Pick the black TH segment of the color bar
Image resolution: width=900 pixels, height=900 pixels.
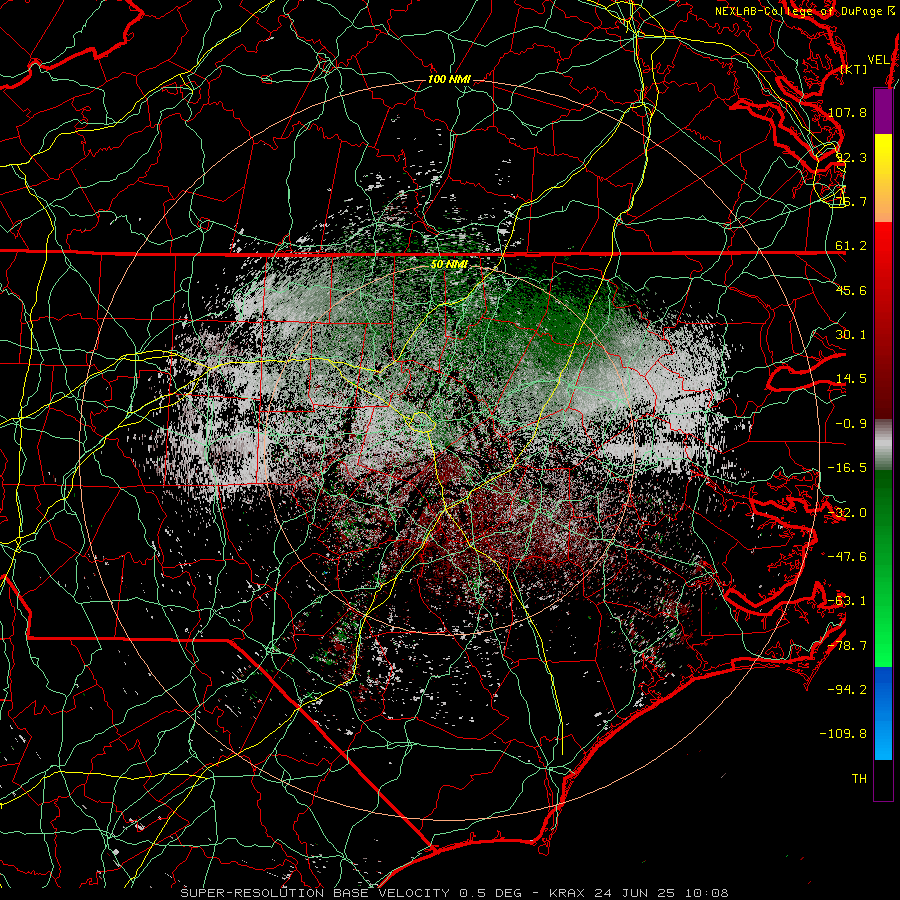pyautogui.click(x=883, y=779)
